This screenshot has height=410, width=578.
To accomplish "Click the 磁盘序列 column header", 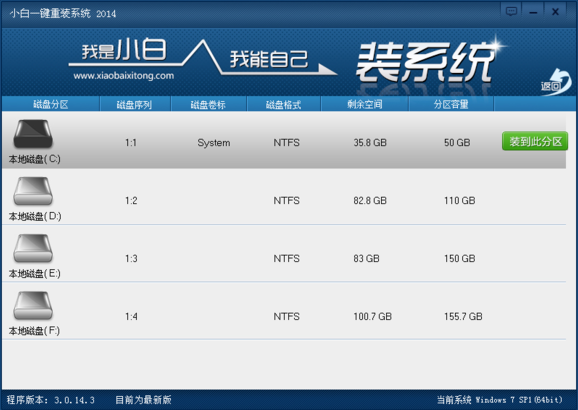I will coord(135,104).
